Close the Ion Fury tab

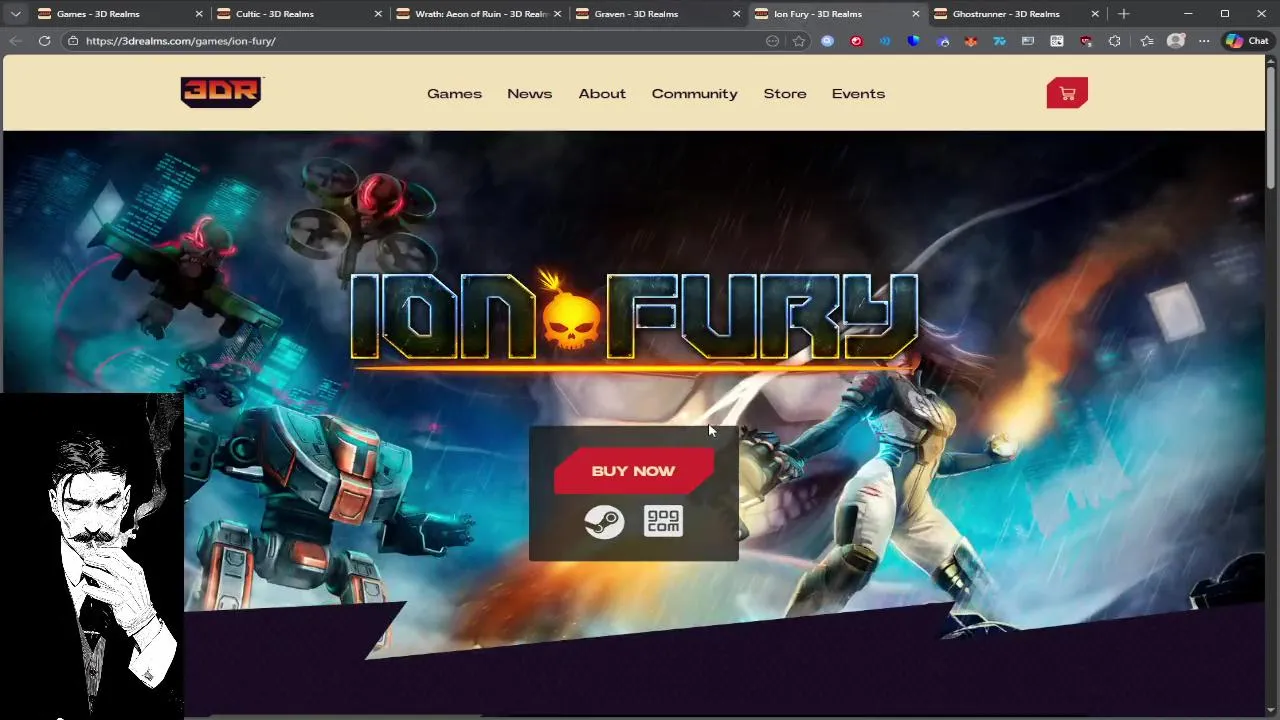pyautogui.click(x=915, y=14)
